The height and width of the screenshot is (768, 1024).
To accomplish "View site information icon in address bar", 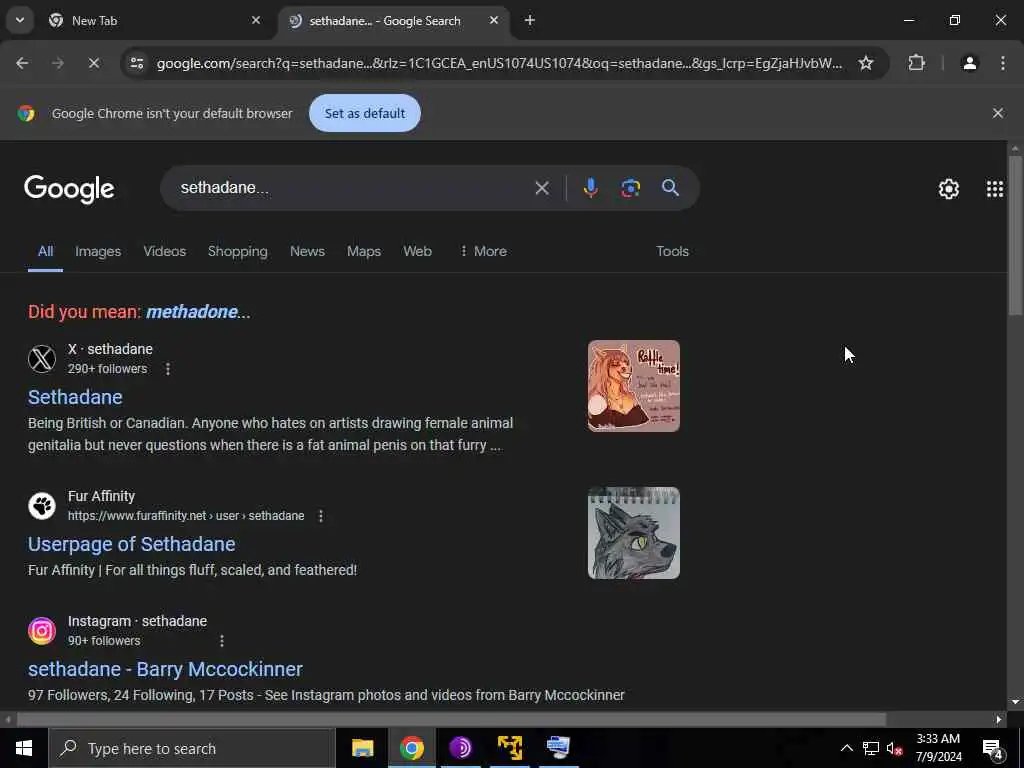I will click(x=137, y=63).
